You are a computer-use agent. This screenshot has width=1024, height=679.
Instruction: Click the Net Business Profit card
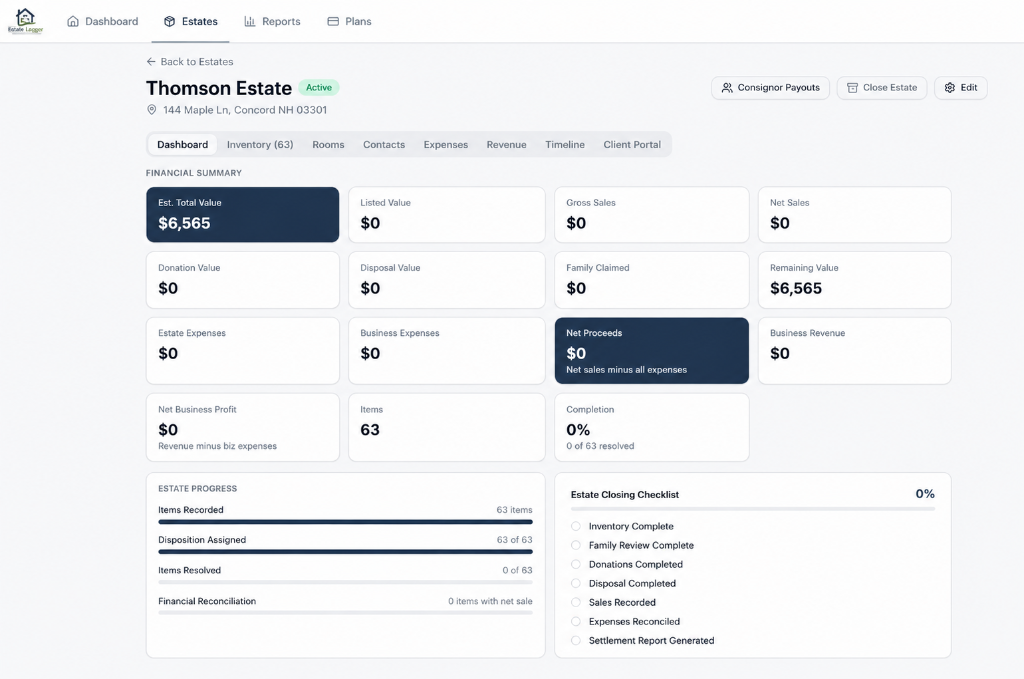(x=242, y=427)
